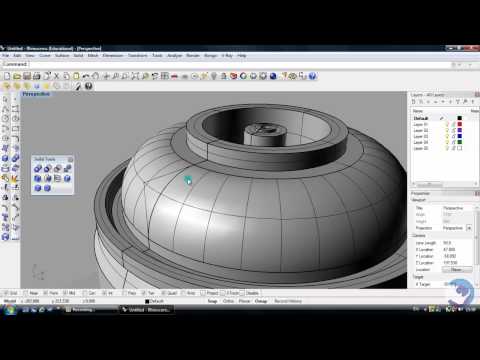Open the Solid menu
This screenshot has height=360, width=480.
tap(78, 55)
